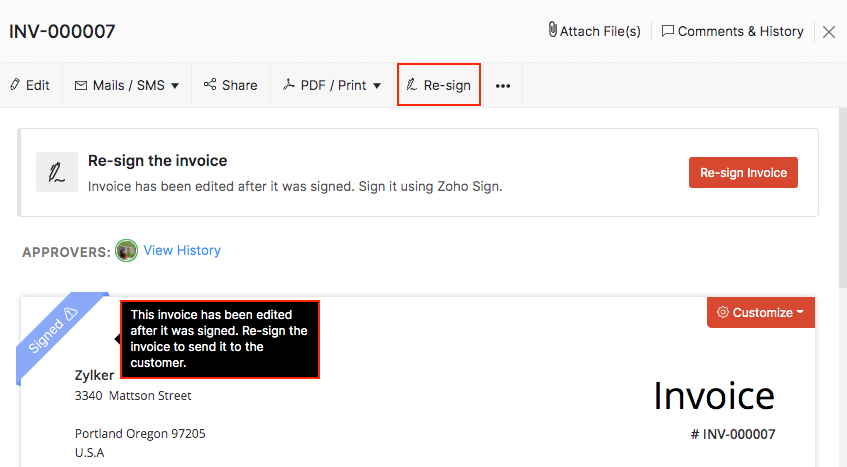Close the invoice detail pane
Image resolution: width=847 pixels, height=467 pixels.
(828, 32)
